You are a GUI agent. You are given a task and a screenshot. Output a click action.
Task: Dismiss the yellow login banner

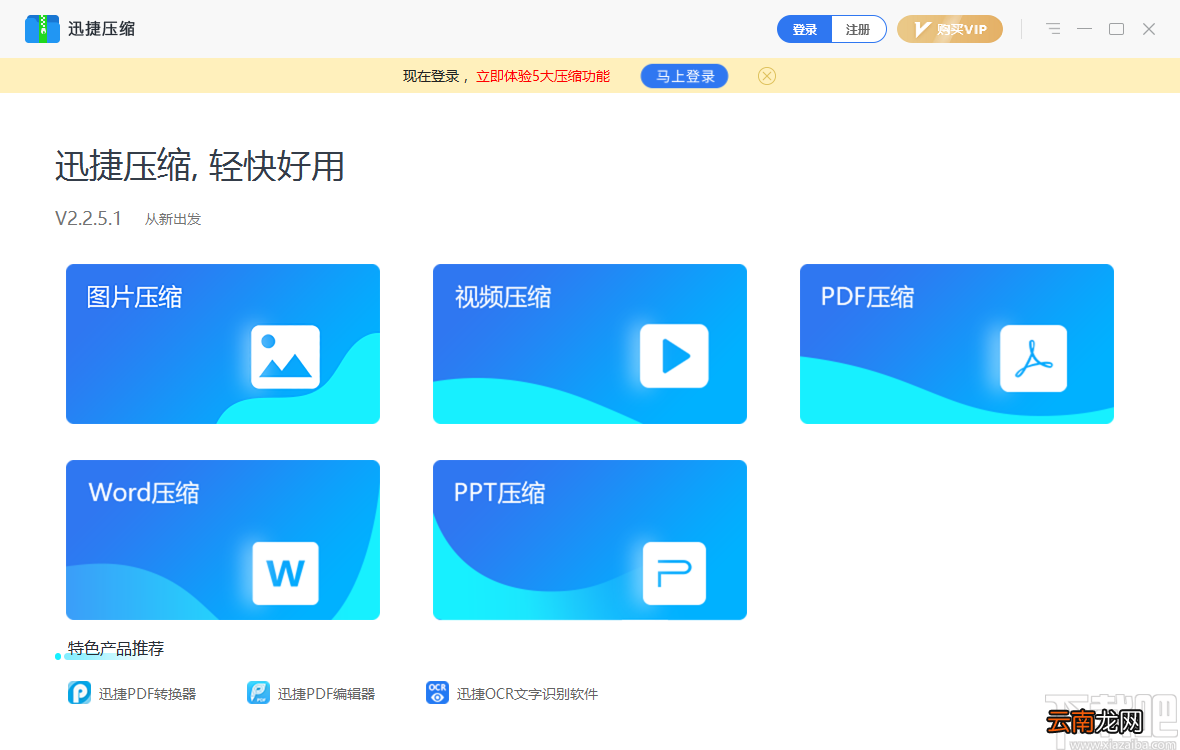(767, 76)
